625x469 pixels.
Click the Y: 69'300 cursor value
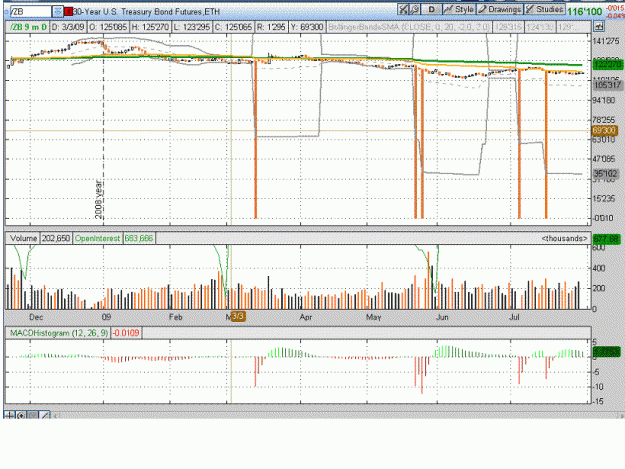(x=307, y=27)
